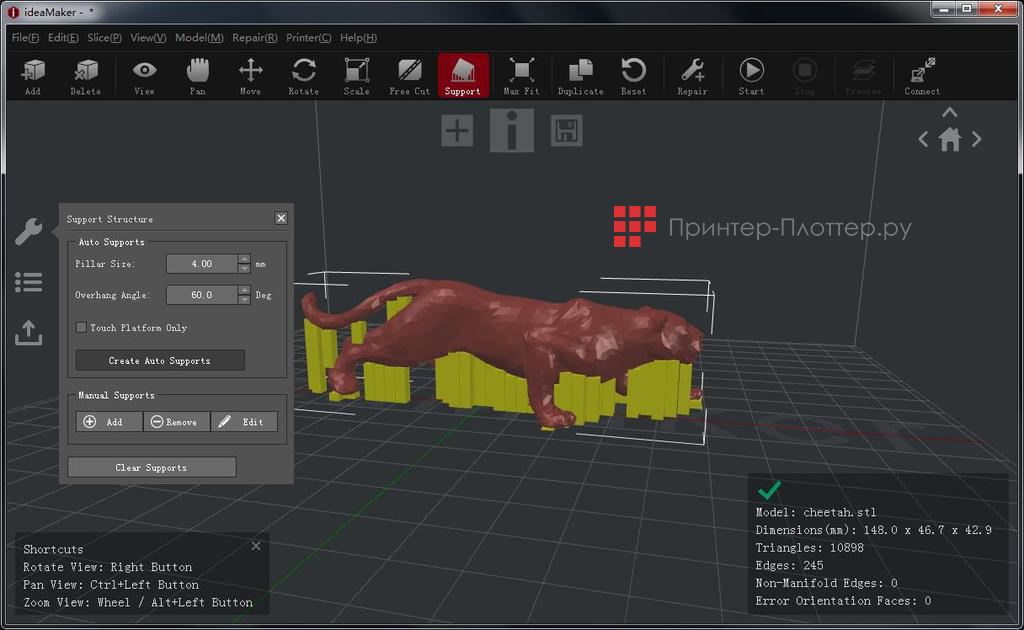Open the Repair tool
Image resolution: width=1024 pixels, height=630 pixels.
(692, 75)
